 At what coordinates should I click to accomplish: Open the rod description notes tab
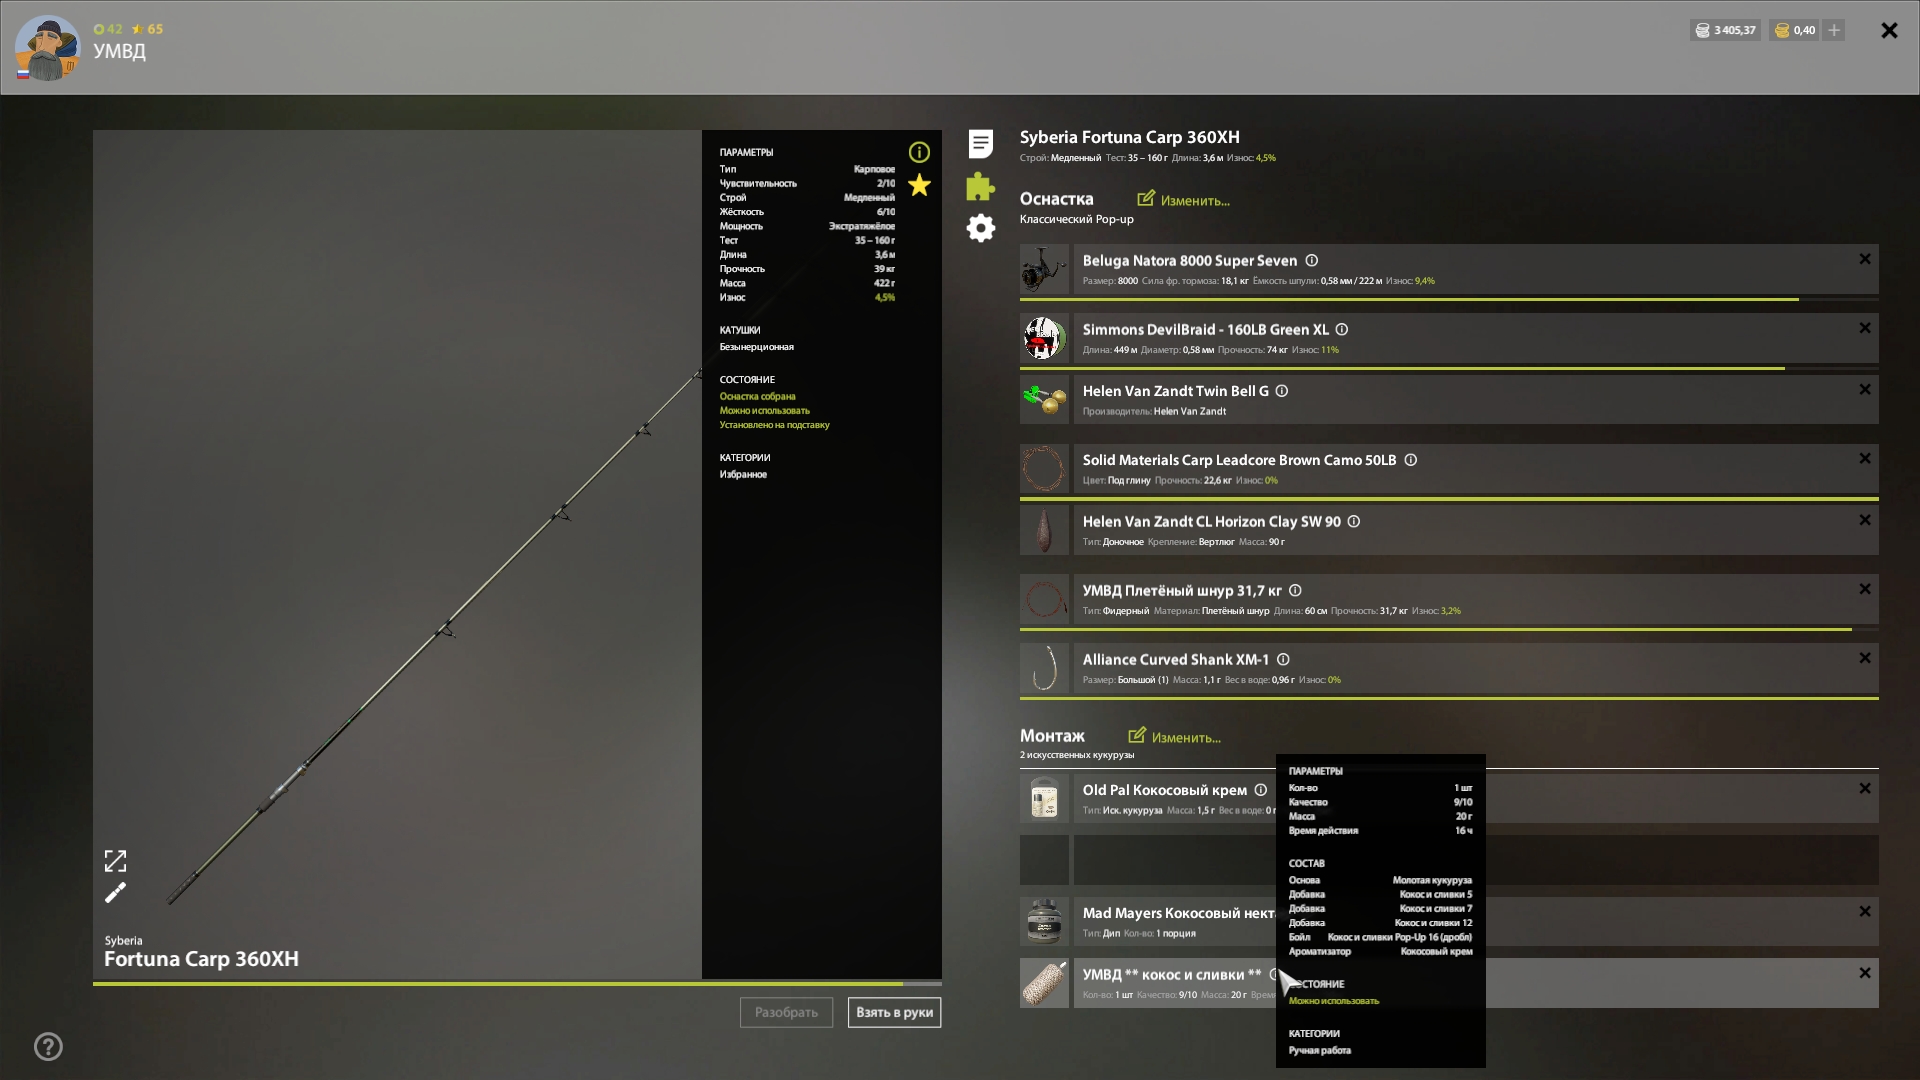tap(980, 144)
